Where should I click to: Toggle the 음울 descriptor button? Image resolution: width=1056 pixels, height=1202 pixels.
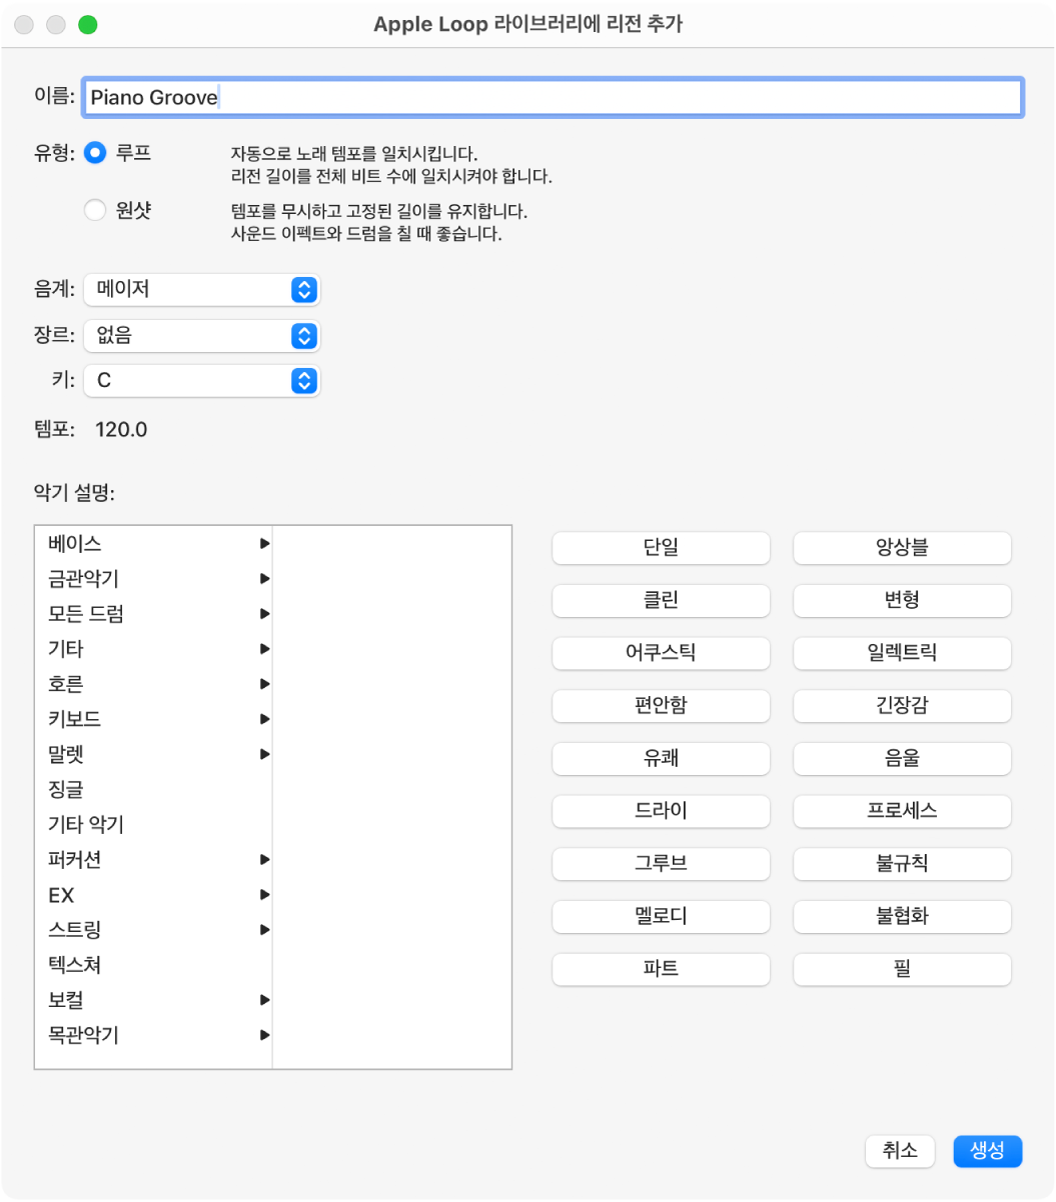902,758
